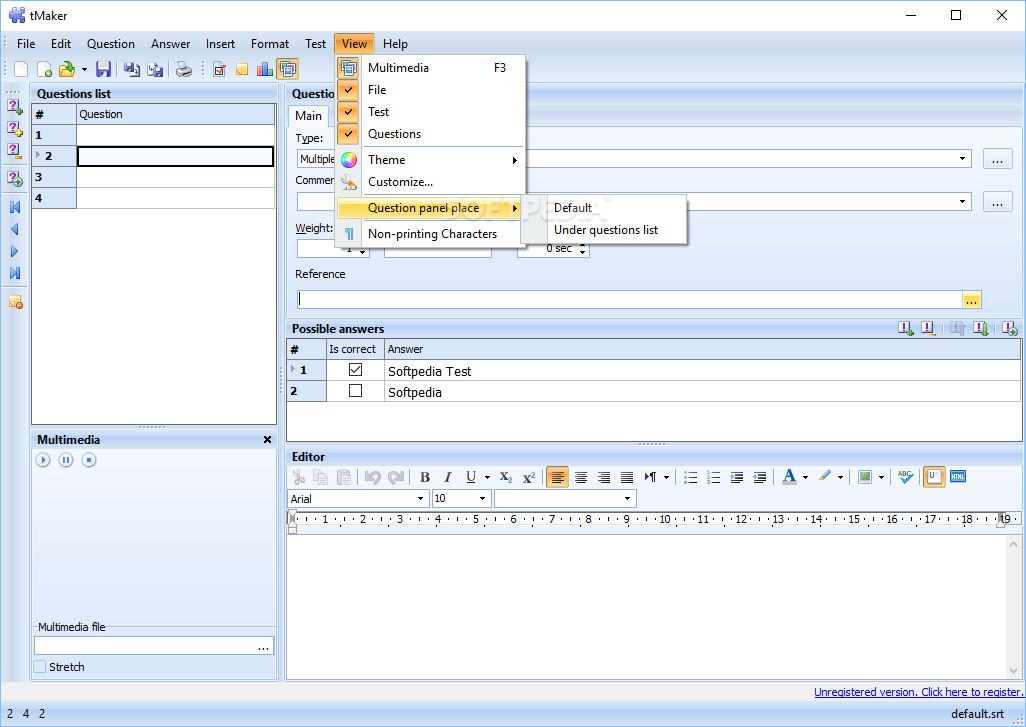Insert a numbered list in Editor

pyautogui.click(x=713, y=477)
